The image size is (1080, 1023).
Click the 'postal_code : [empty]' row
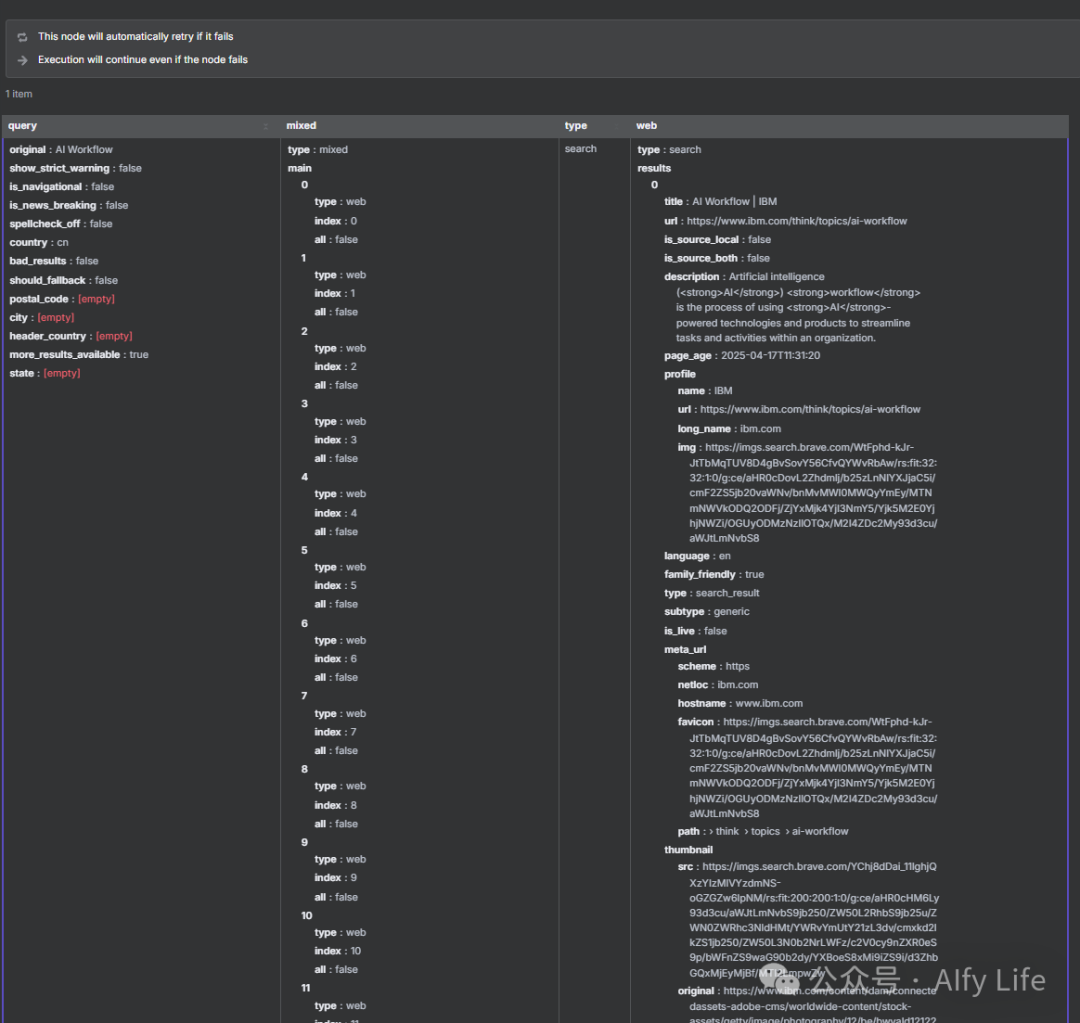[x=62, y=299]
